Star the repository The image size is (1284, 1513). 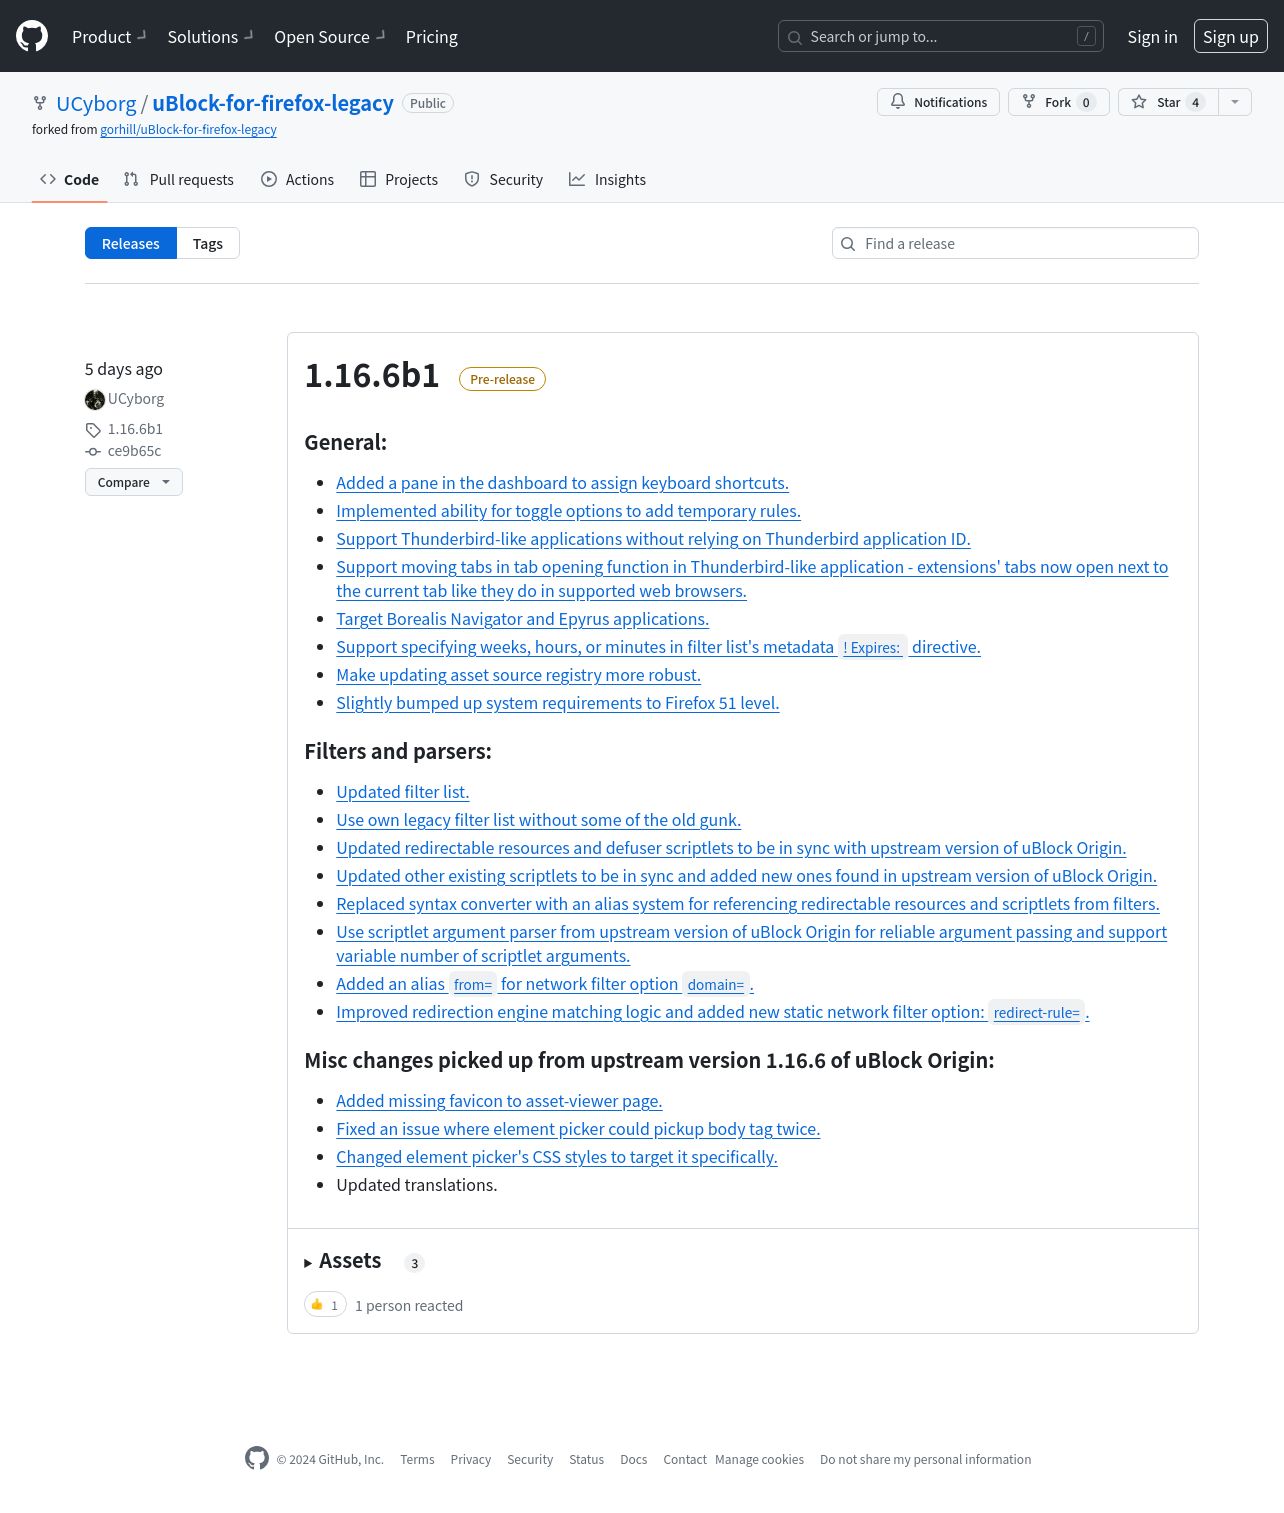point(1168,102)
